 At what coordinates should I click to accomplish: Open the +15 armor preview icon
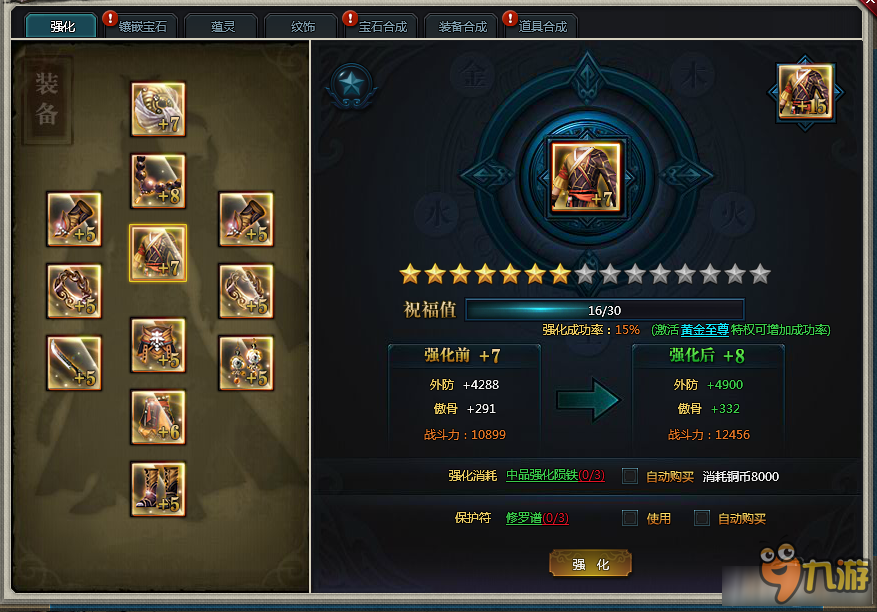point(805,92)
